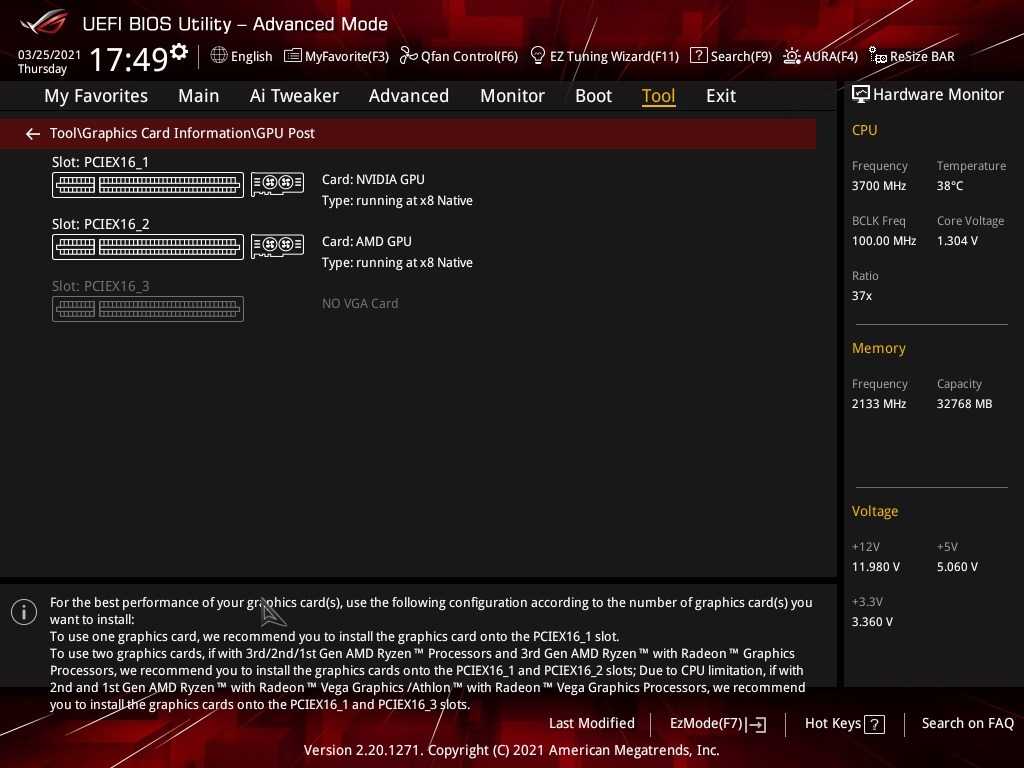Screen dimensions: 1024x768
Task: Click the Hot Keys question mark icon
Action: coord(874,724)
